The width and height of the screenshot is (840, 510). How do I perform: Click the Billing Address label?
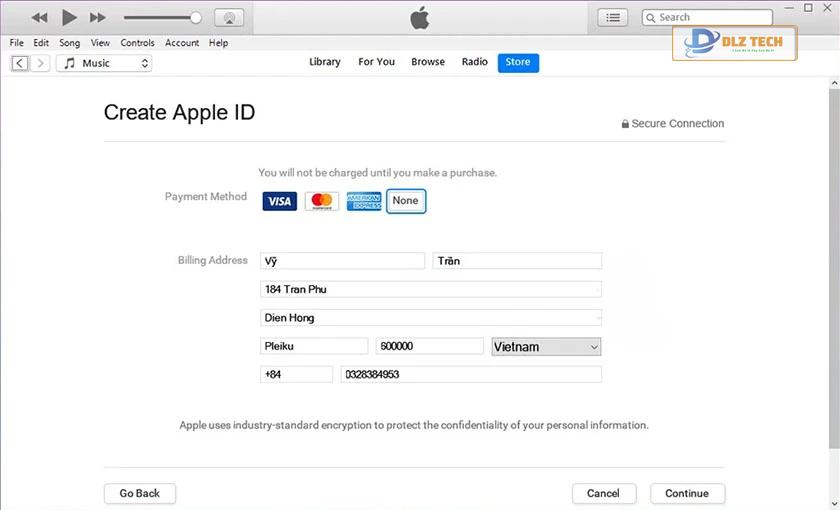tap(213, 260)
